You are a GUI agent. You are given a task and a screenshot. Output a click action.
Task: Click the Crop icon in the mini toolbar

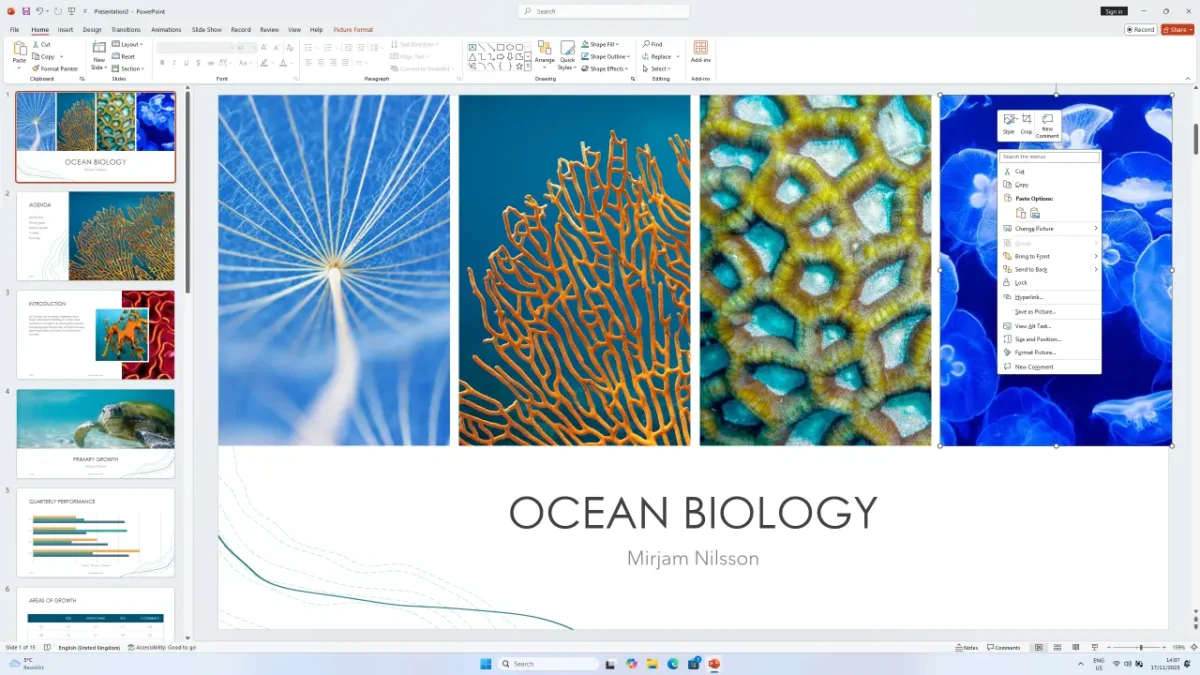pos(1026,123)
